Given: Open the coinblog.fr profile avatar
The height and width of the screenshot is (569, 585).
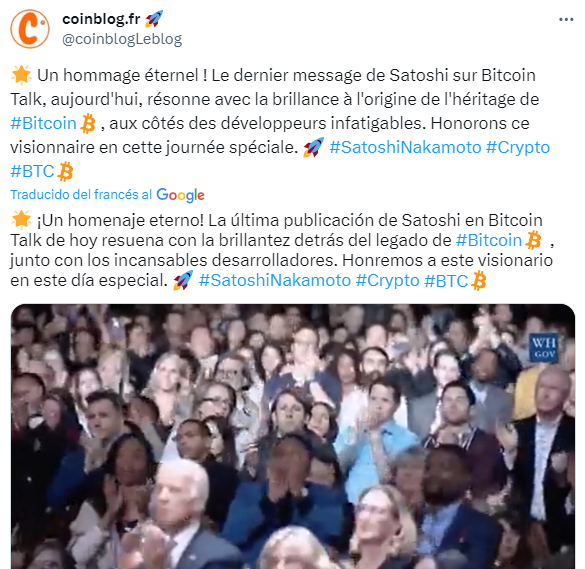Looking at the screenshot, I should (30, 29).
